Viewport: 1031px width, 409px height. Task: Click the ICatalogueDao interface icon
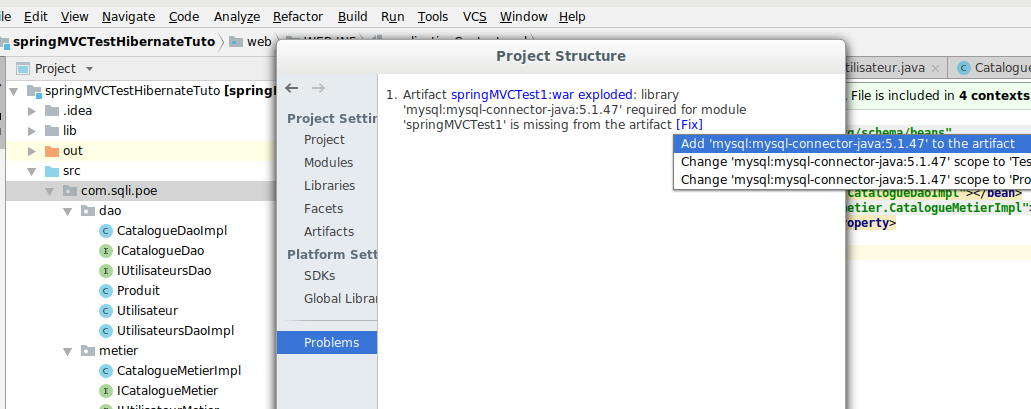coord(107,251)
